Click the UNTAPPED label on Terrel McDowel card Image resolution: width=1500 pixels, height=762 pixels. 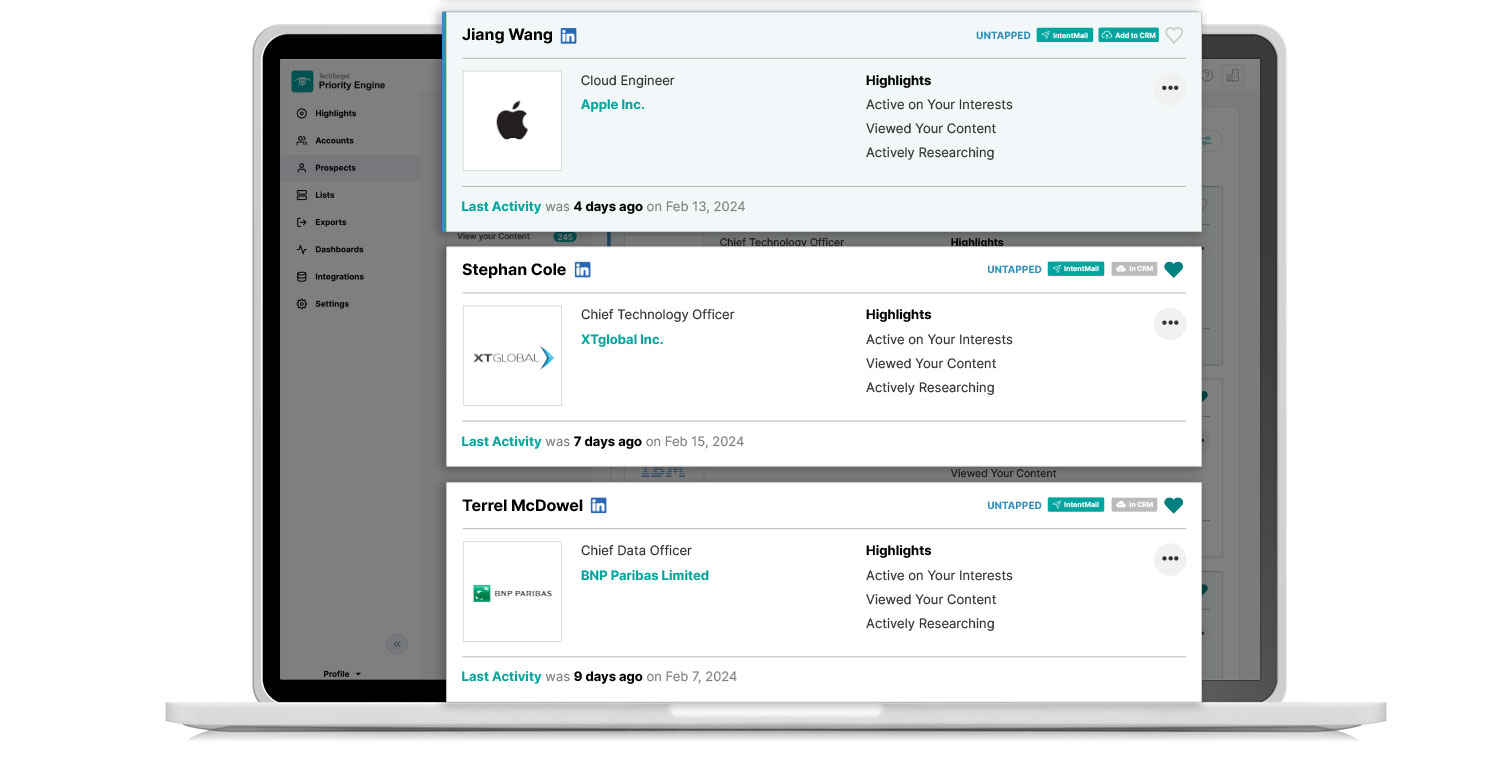pos(1014,506)
